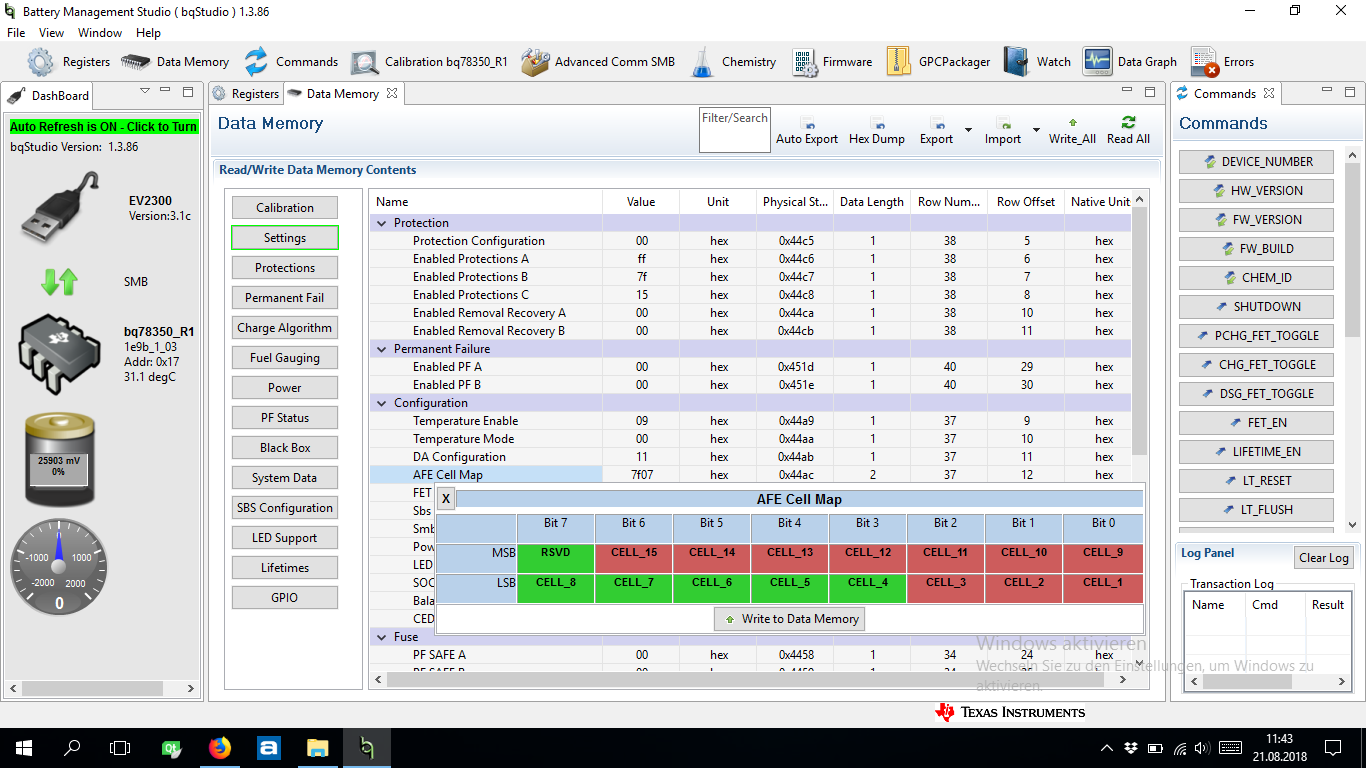Click the Hex Dump icon
The image size is (1366, 768).
point(876,124)
